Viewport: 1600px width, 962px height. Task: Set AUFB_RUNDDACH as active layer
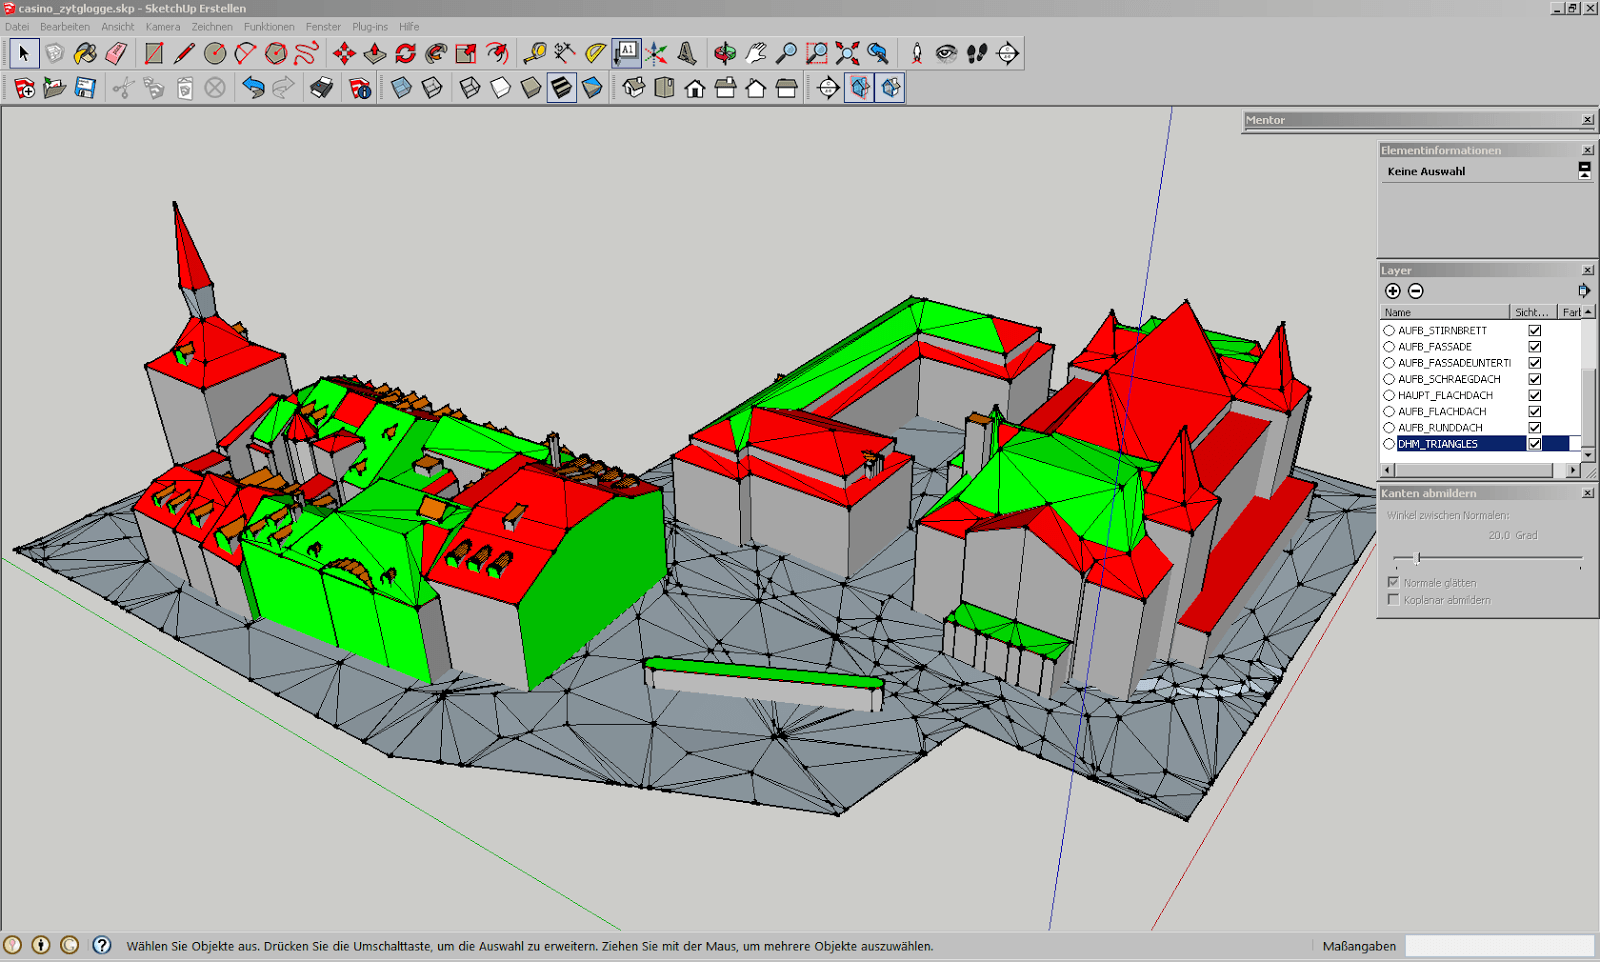pos(1389,428)
